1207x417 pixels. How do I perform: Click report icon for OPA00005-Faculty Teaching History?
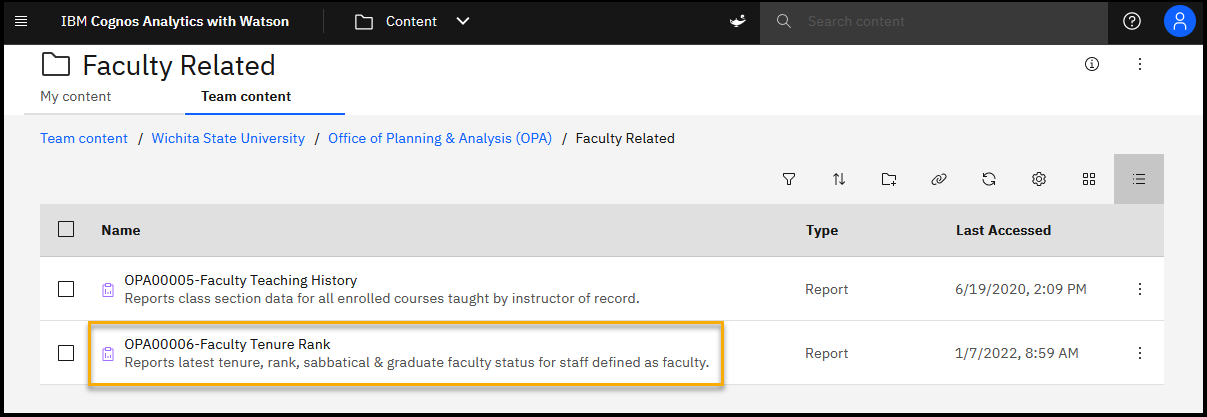coord(108,289)
